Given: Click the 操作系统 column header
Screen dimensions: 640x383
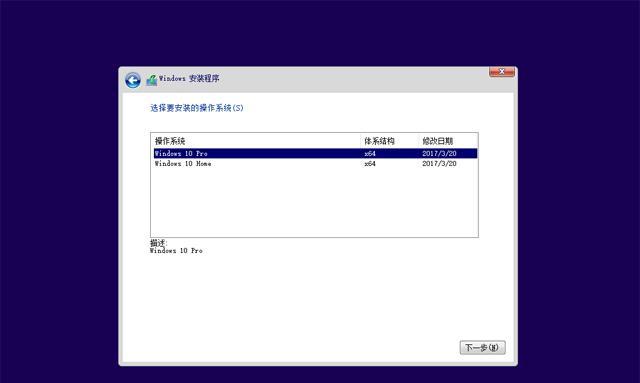Looking at the screenshot, I should tap(170, 141).
